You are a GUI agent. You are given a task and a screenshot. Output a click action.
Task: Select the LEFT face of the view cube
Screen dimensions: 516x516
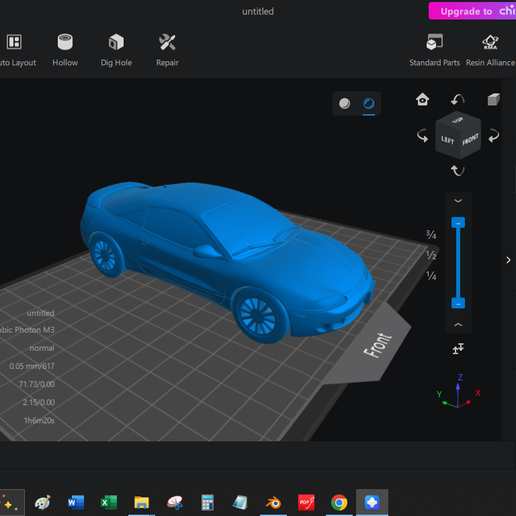tap(447, 141)
